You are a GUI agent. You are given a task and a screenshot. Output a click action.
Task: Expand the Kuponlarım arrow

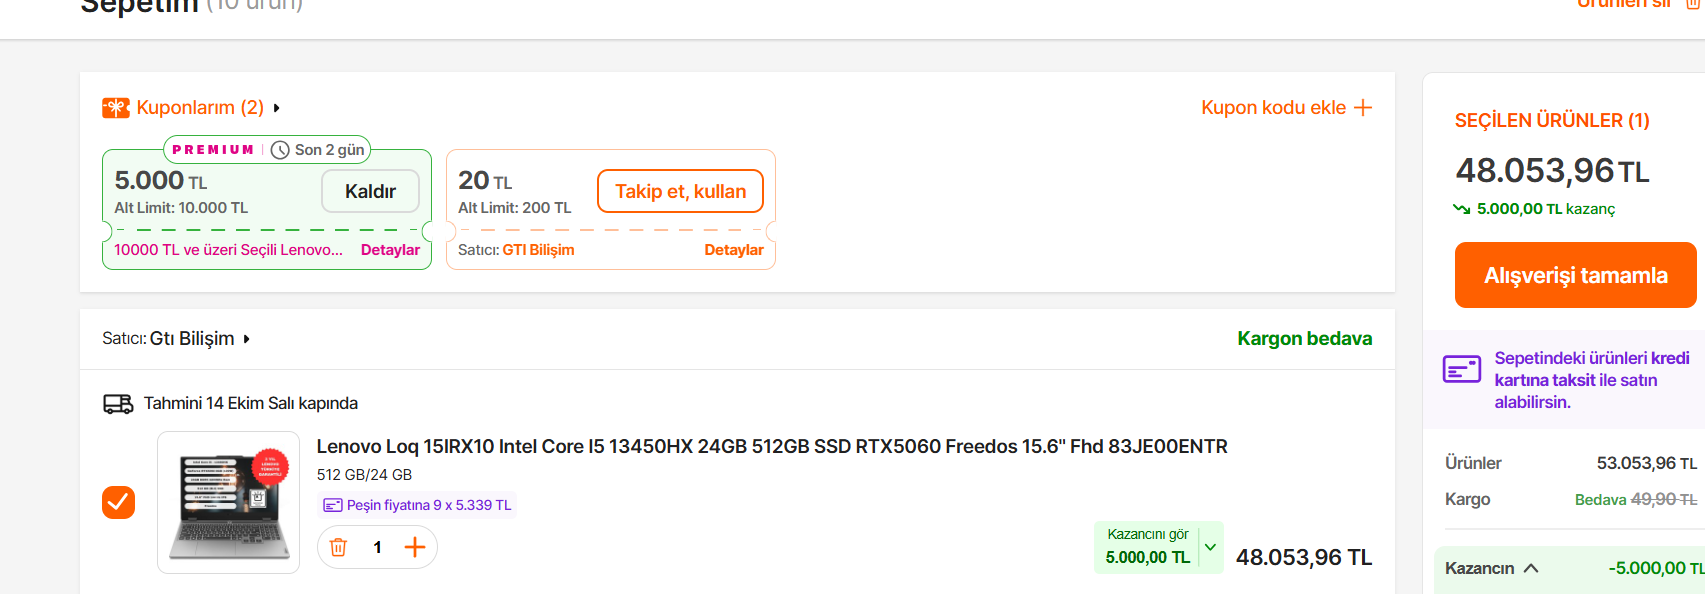click(x=277, y=108)
